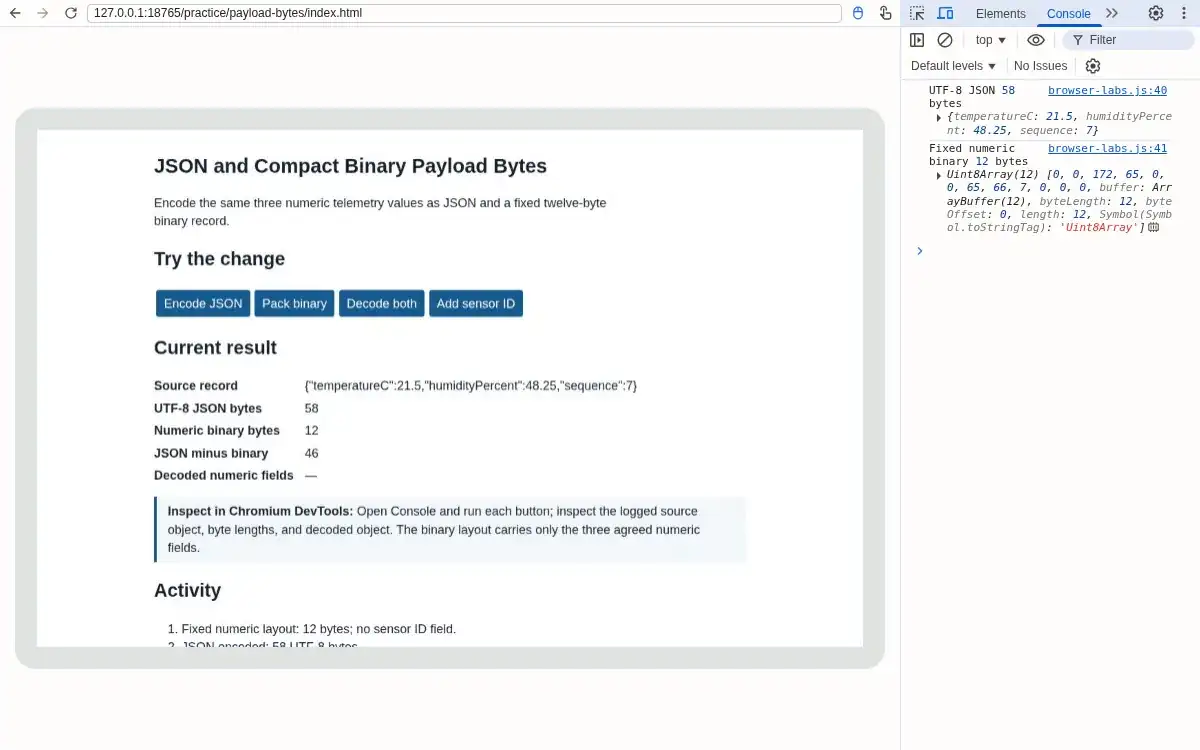Click the memory inspector icon after Uint8Array
This screenshot has height=750, width=1200.
click(1153, 228)
